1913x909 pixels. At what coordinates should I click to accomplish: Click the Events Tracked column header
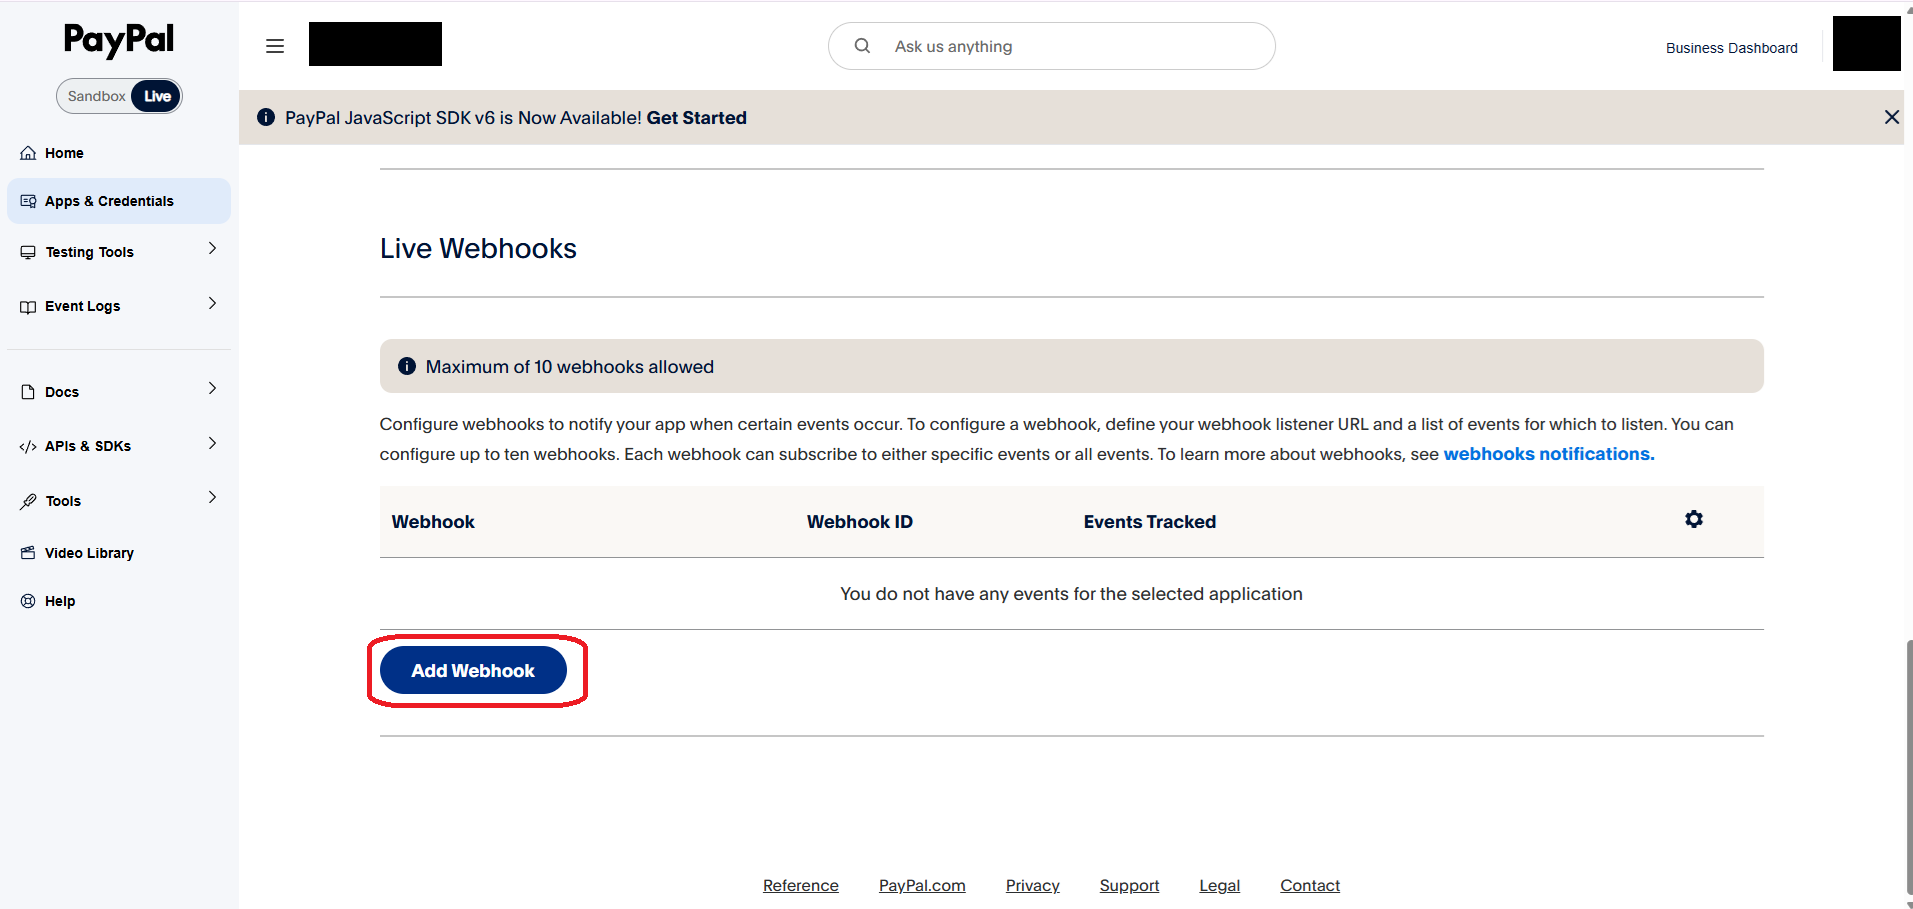point(1150,522)
